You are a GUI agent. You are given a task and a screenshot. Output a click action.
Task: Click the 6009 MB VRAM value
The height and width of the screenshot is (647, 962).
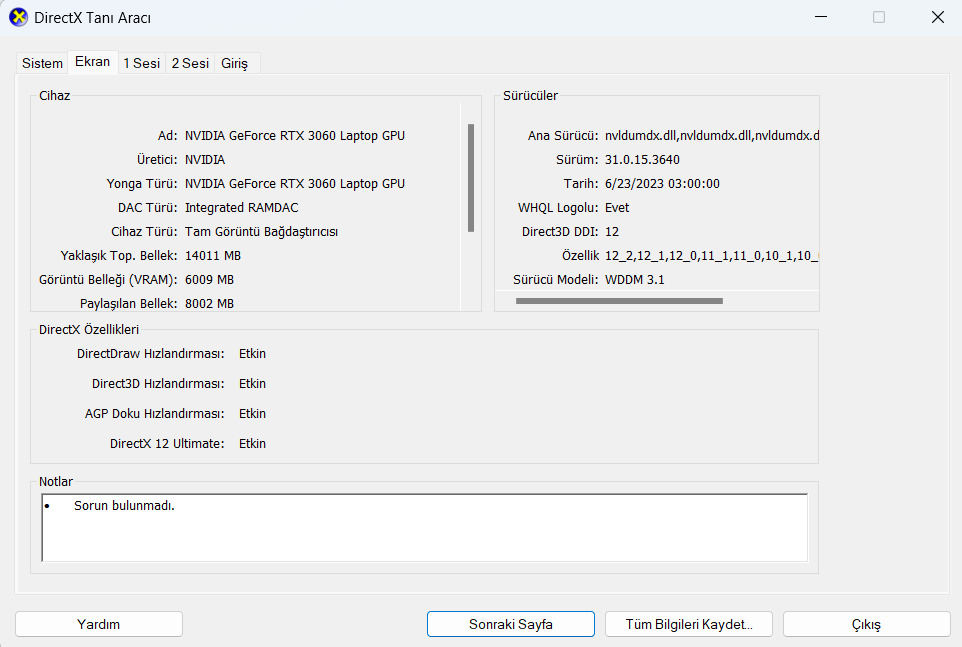click(209, 279)
